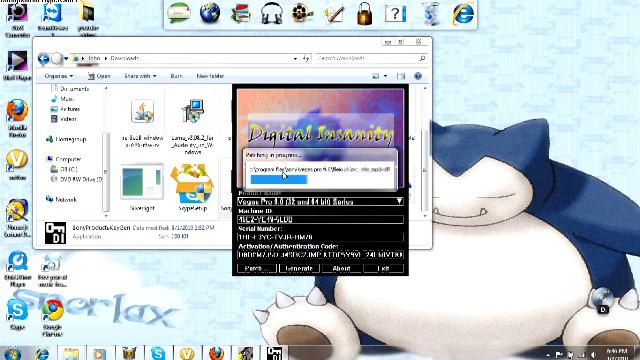Click the volume icon in system tray

(x=593, y=355)
